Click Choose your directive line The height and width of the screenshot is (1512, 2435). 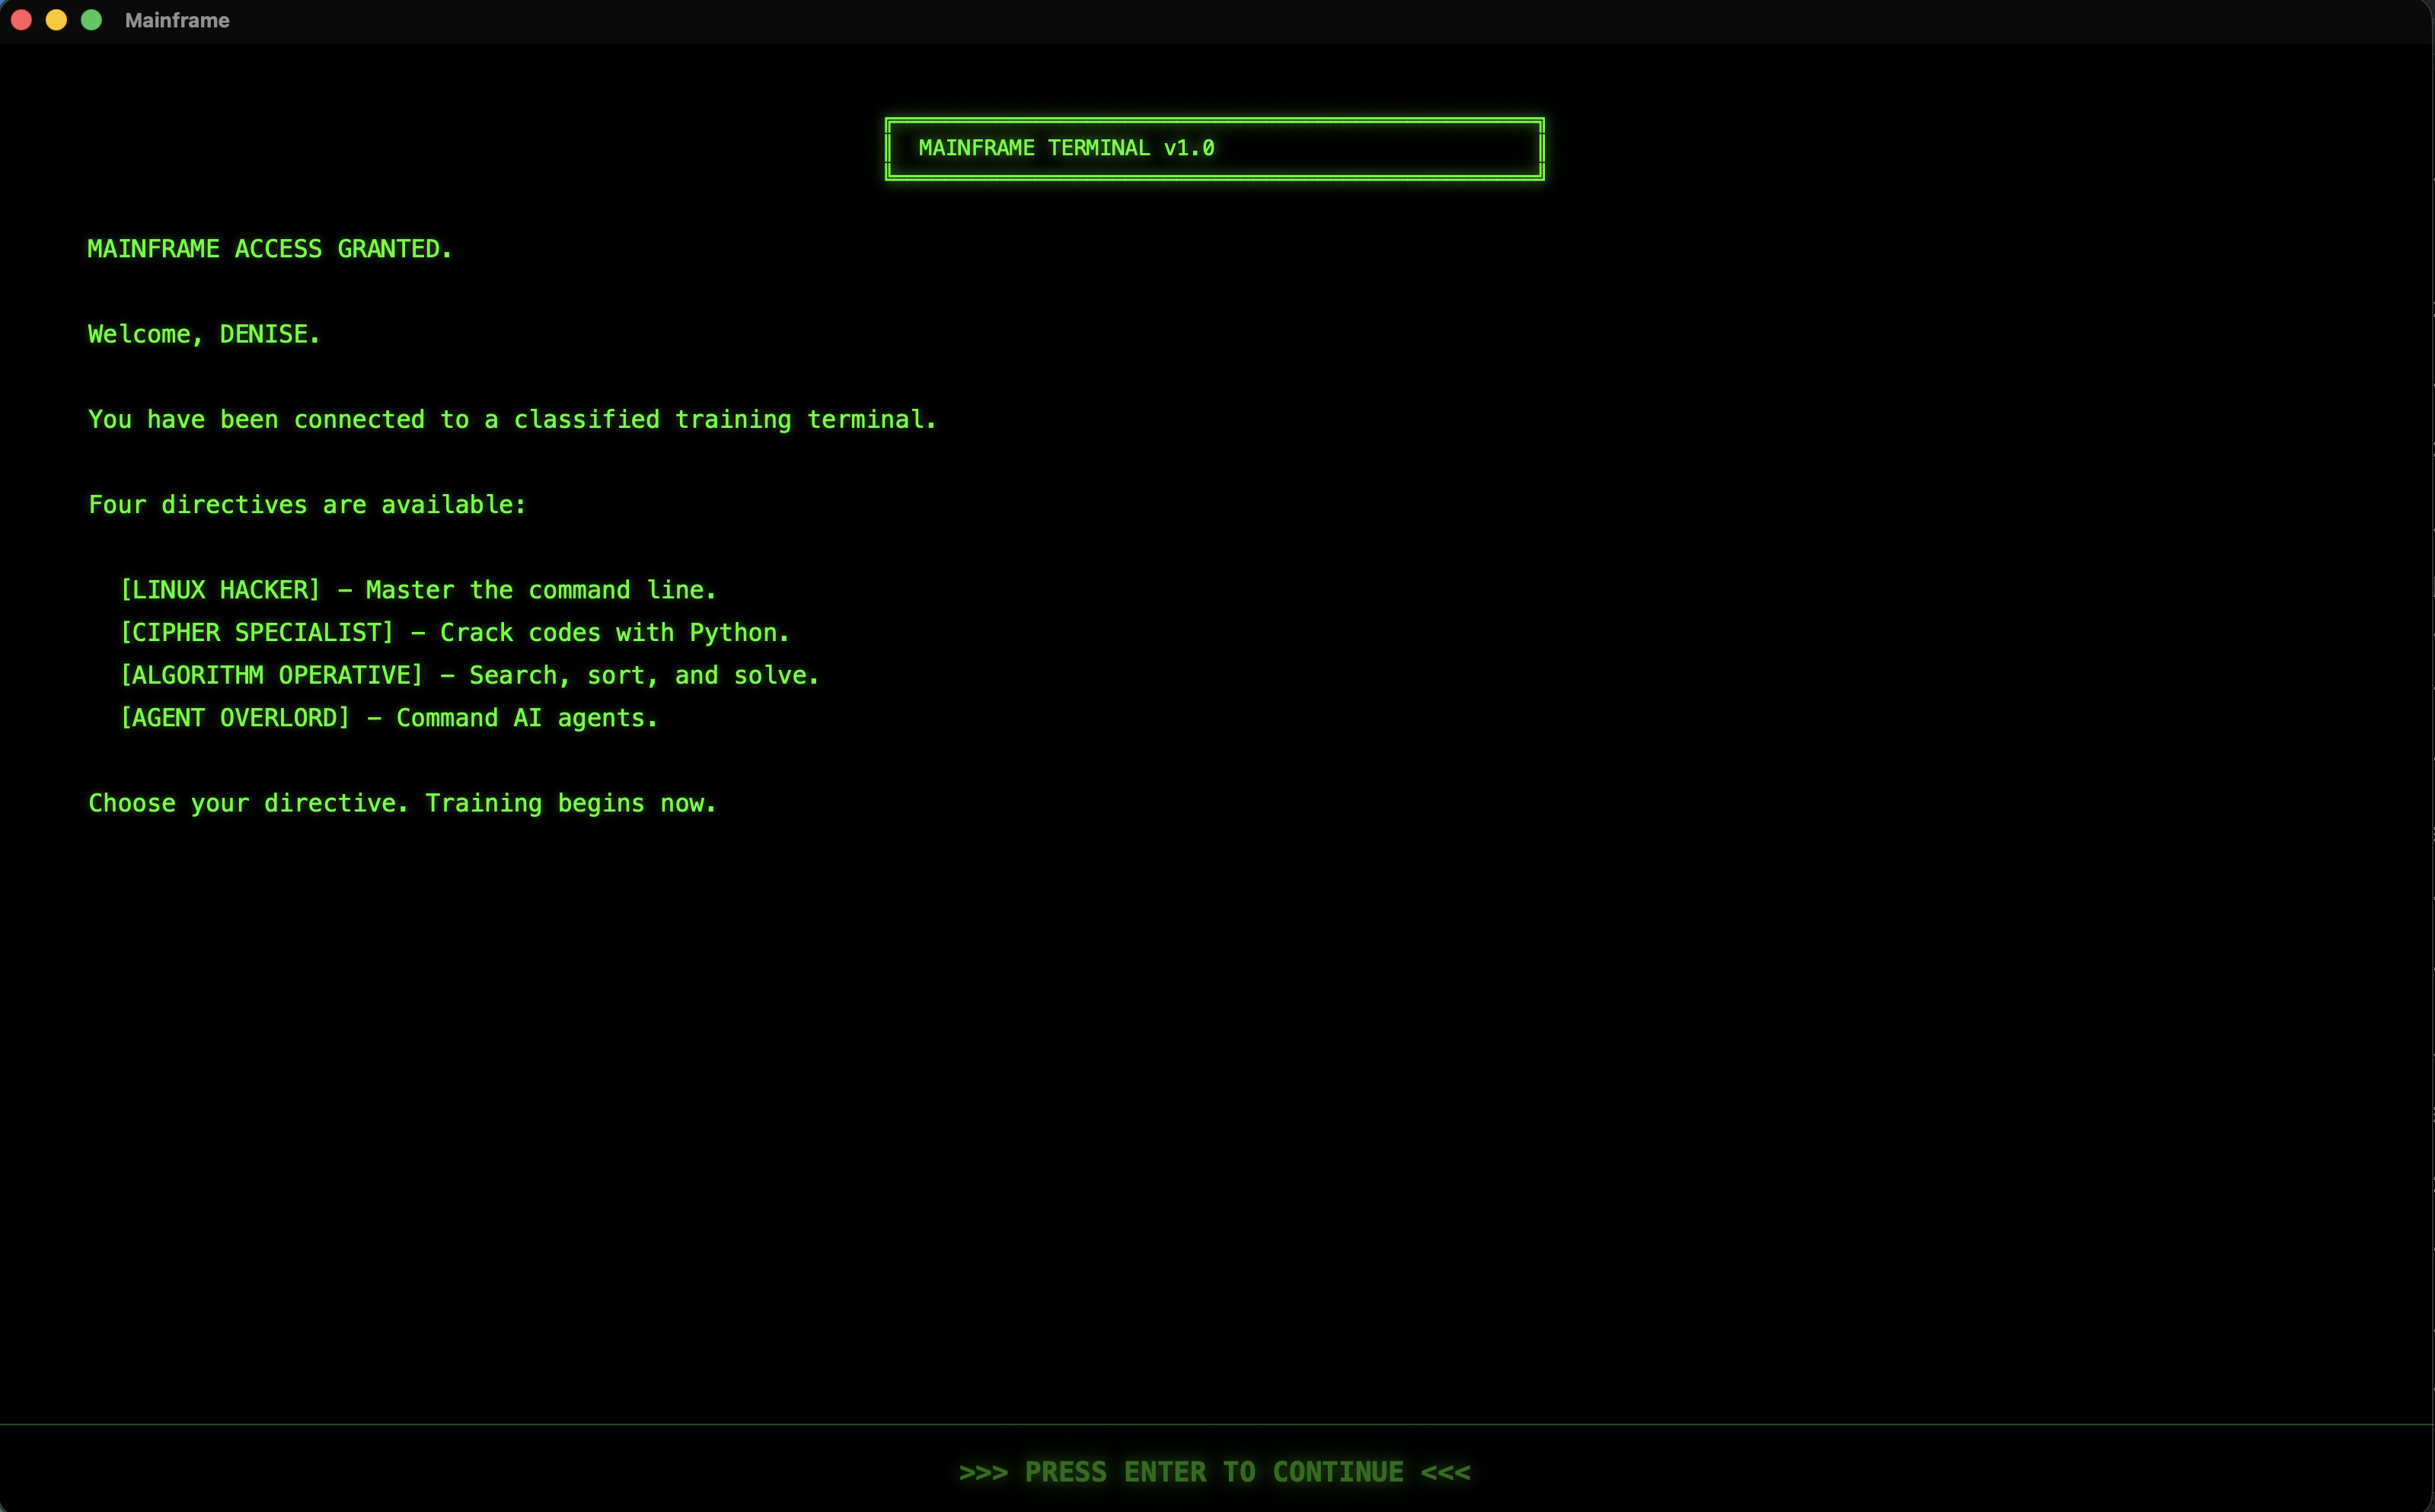(402, 804)
